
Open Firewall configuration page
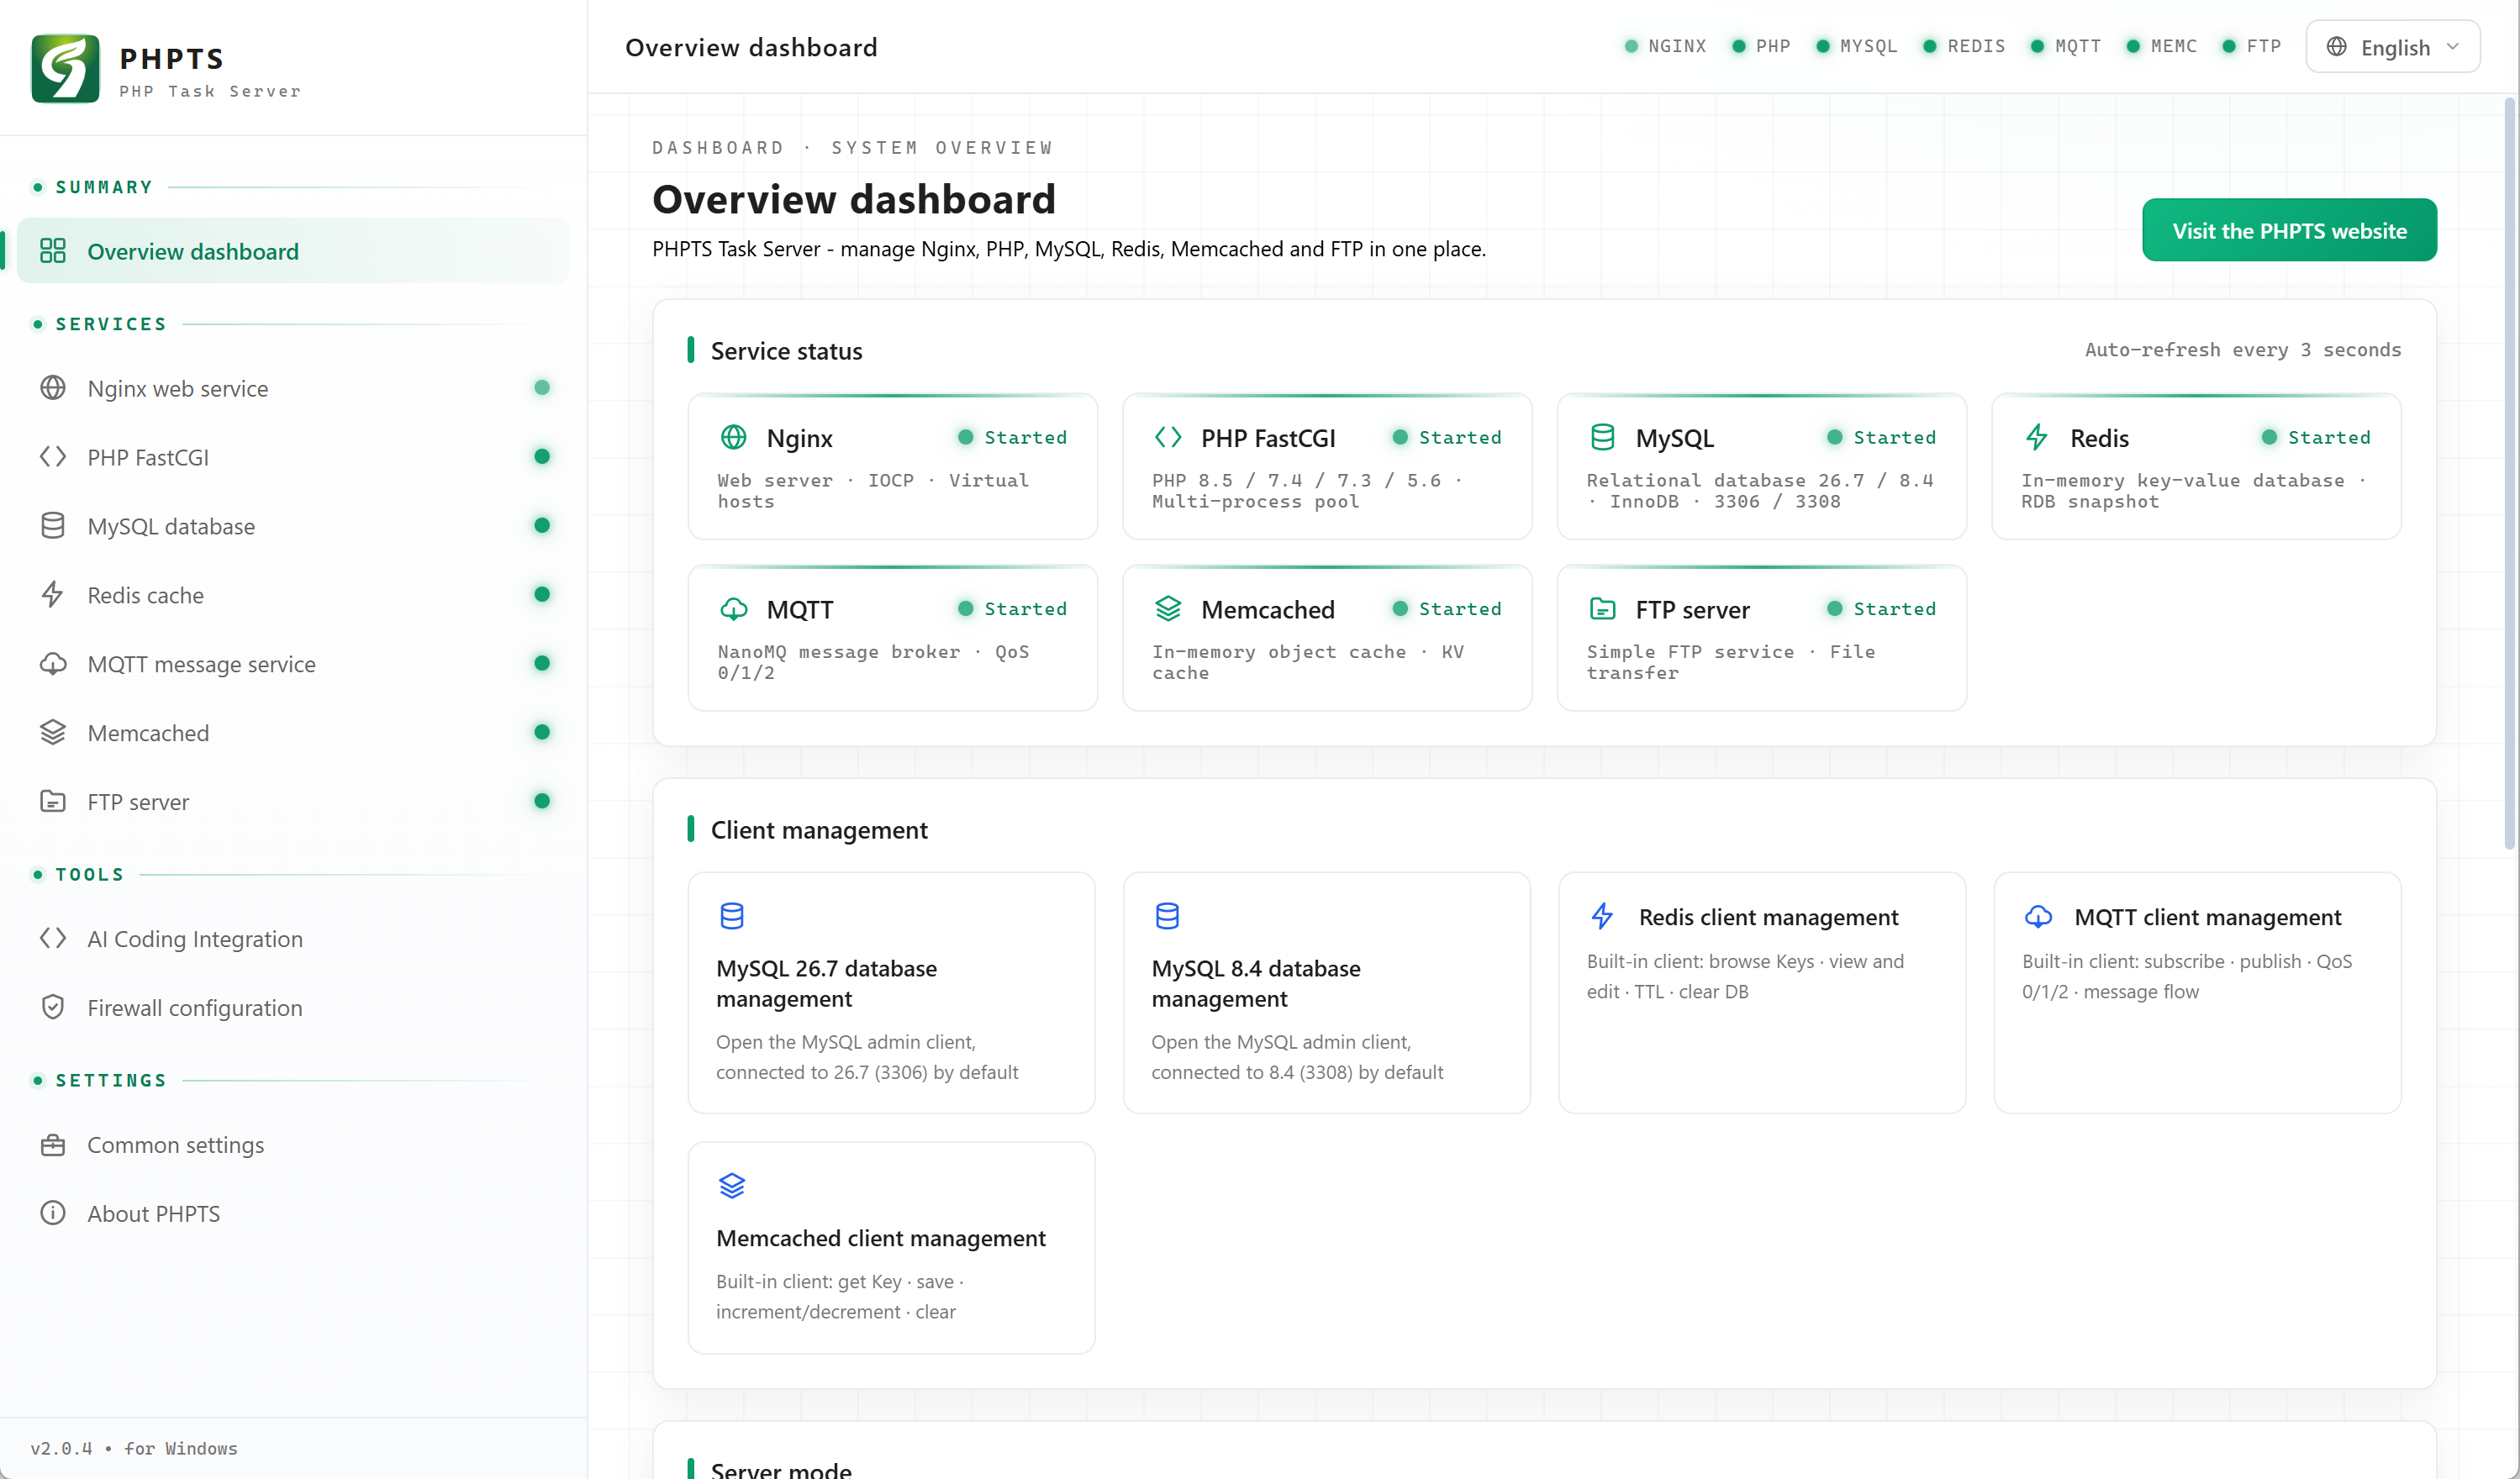[x=293, y=1007]
